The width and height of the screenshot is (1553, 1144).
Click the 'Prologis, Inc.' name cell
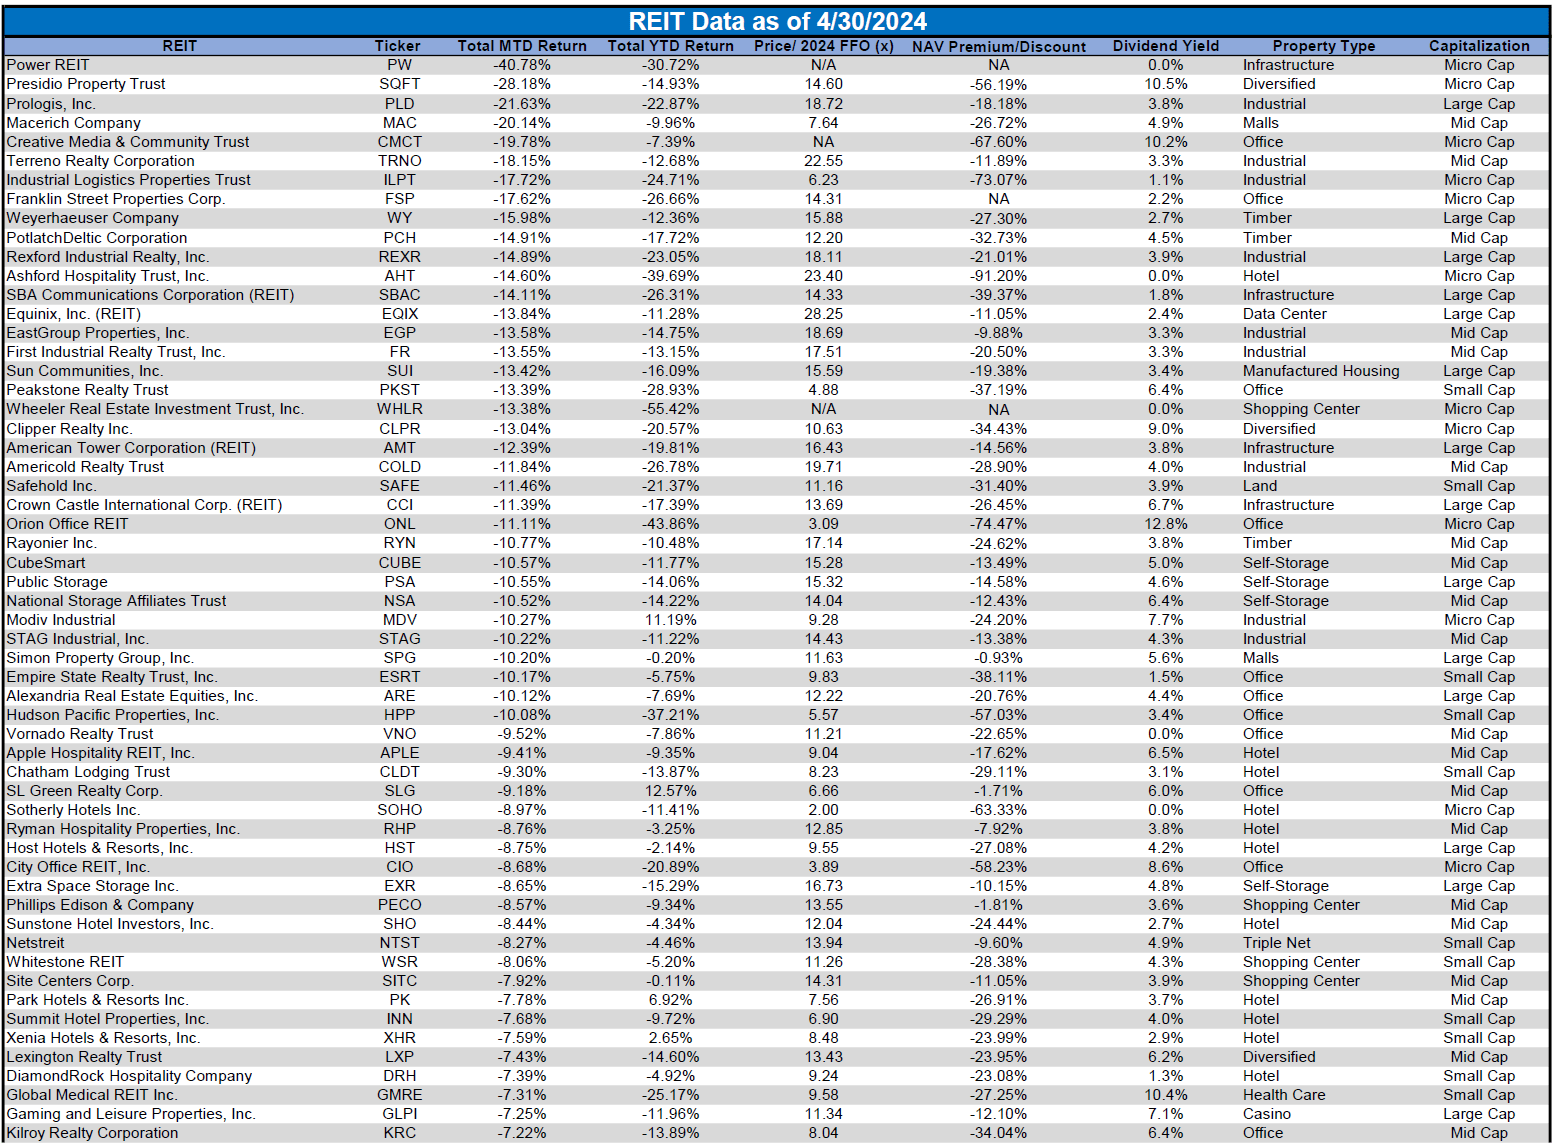tap(51, 104)
